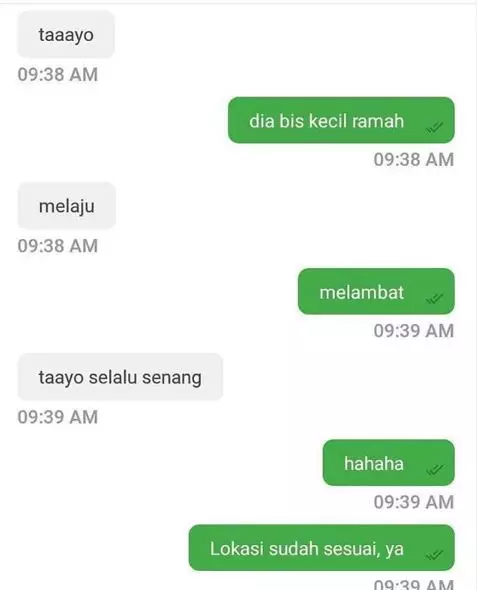Tap the 'melambat' sent message

(x=376, y=292)
